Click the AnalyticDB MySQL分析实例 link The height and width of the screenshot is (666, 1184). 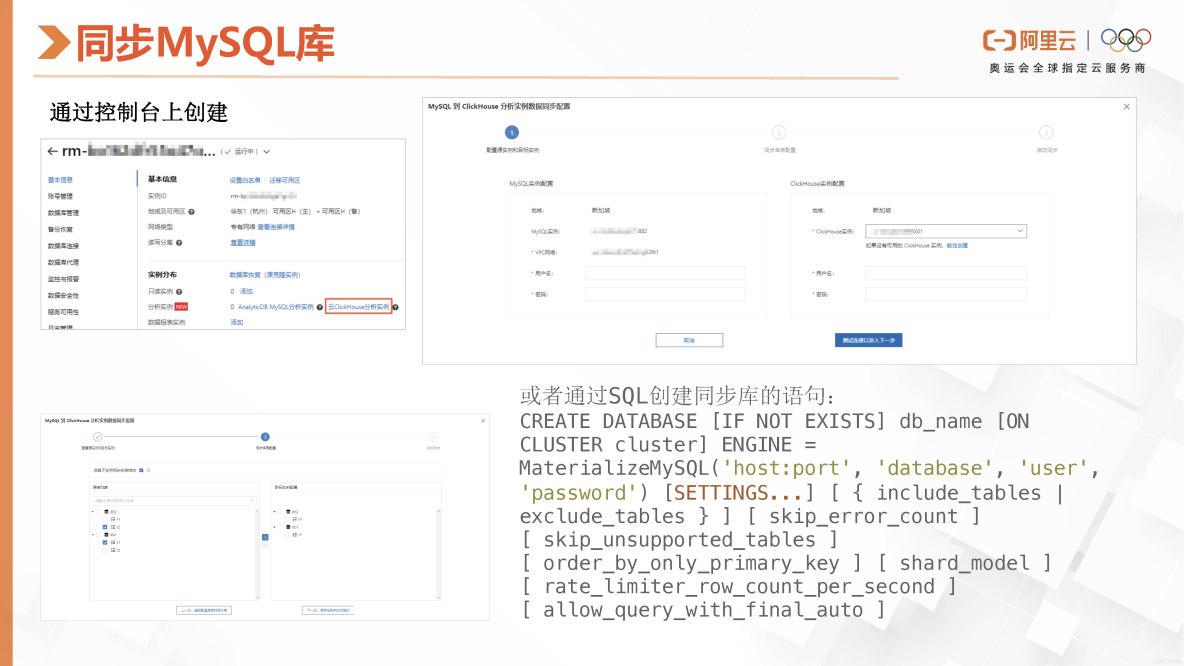tap(276, 307)
